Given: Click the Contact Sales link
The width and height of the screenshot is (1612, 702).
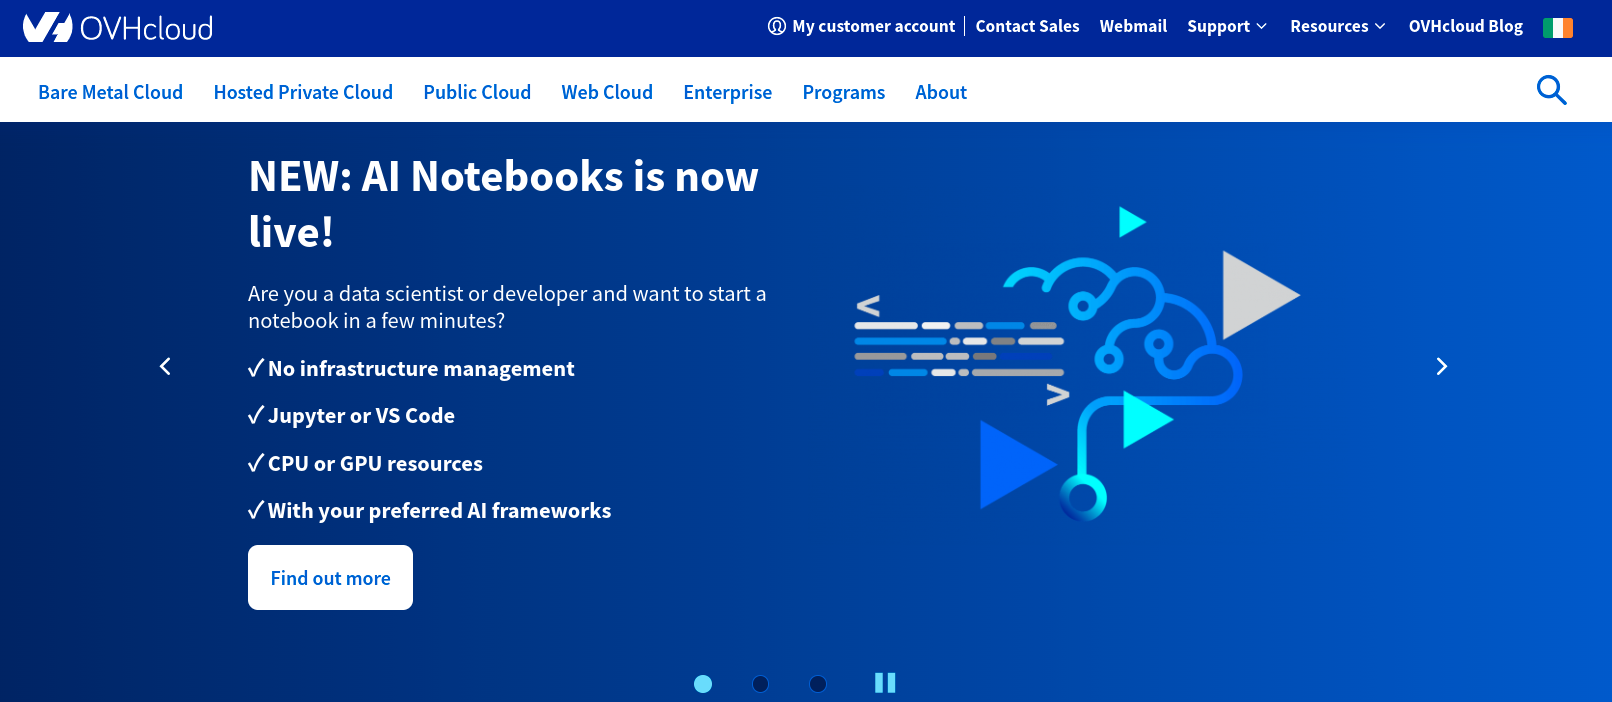Looking at the screenshot, I should pos(1028,26).
